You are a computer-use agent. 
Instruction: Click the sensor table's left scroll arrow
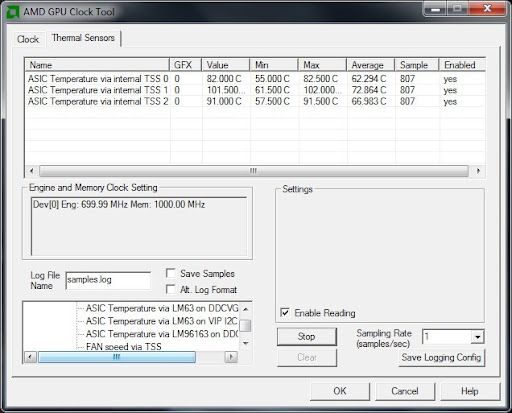32,171
